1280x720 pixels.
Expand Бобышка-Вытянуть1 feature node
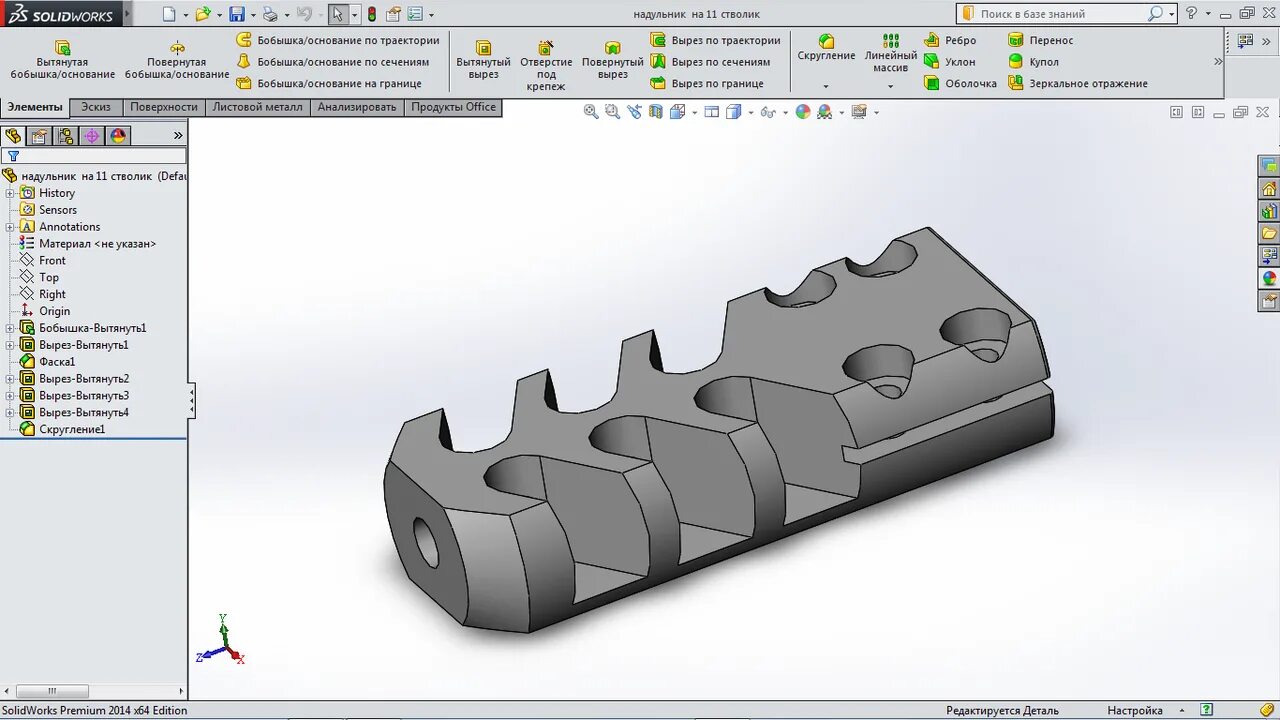[10, 328]
